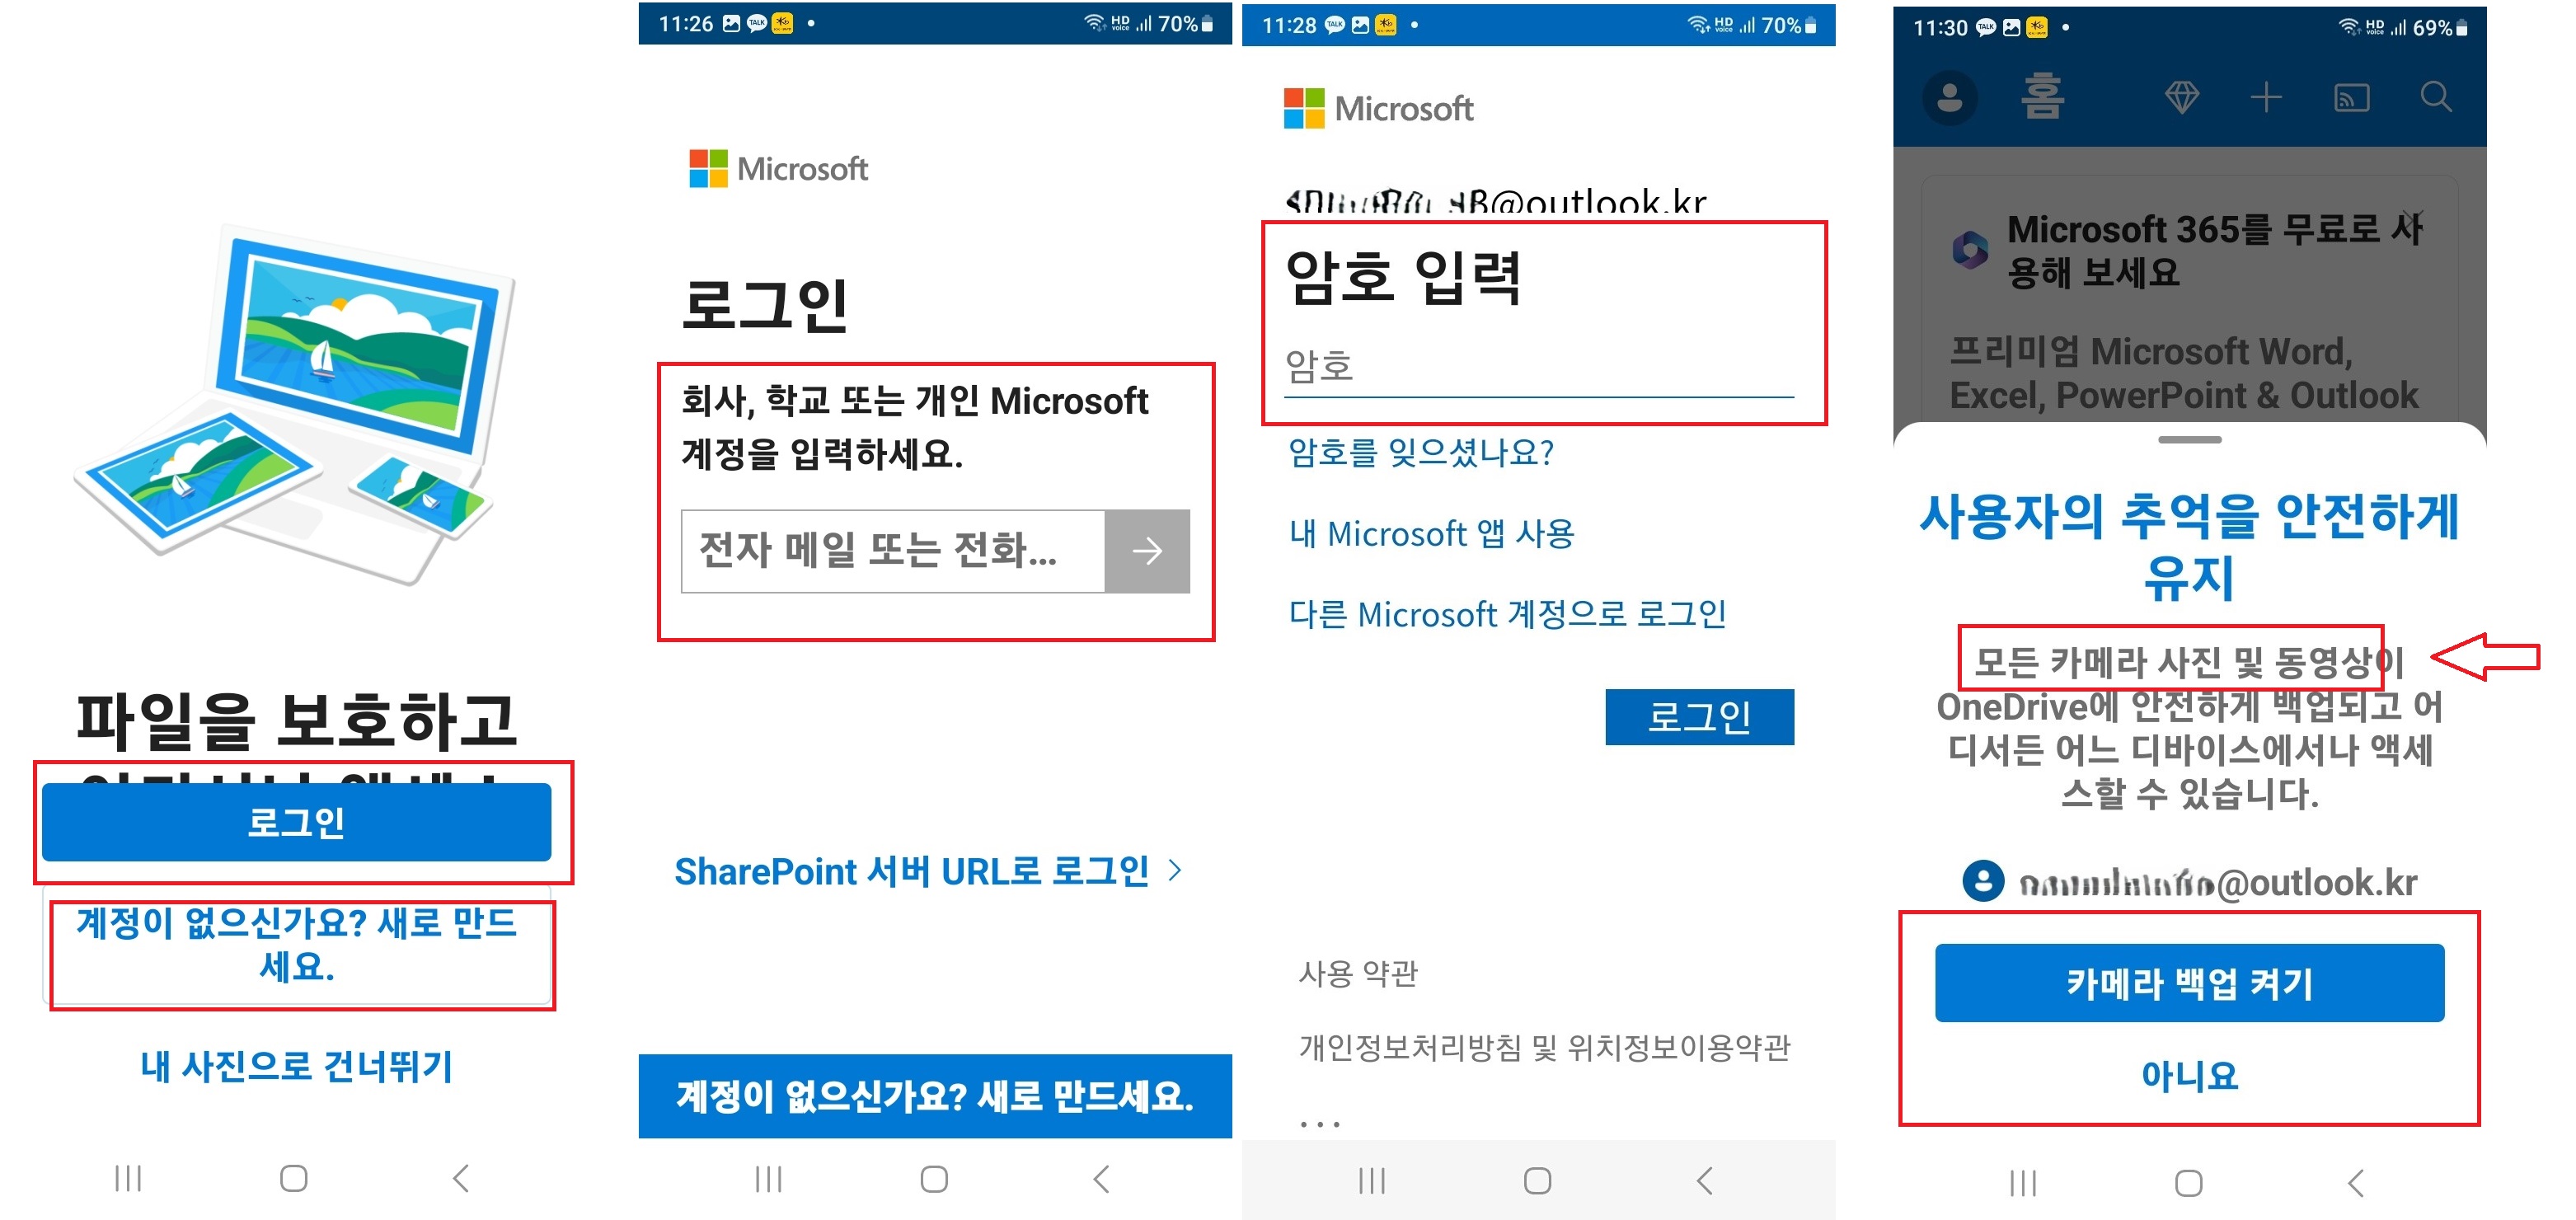The image size is (2576, 1220).
Task: Tap Microsoft logo on the 로그인 screen
Action: click(778, 168)
